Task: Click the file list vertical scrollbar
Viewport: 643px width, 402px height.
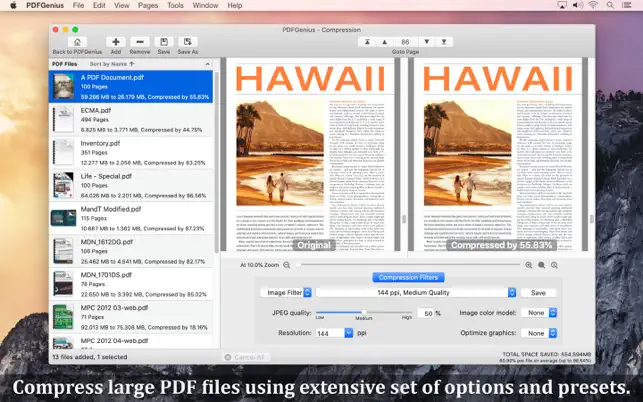Action: point(216,164)
